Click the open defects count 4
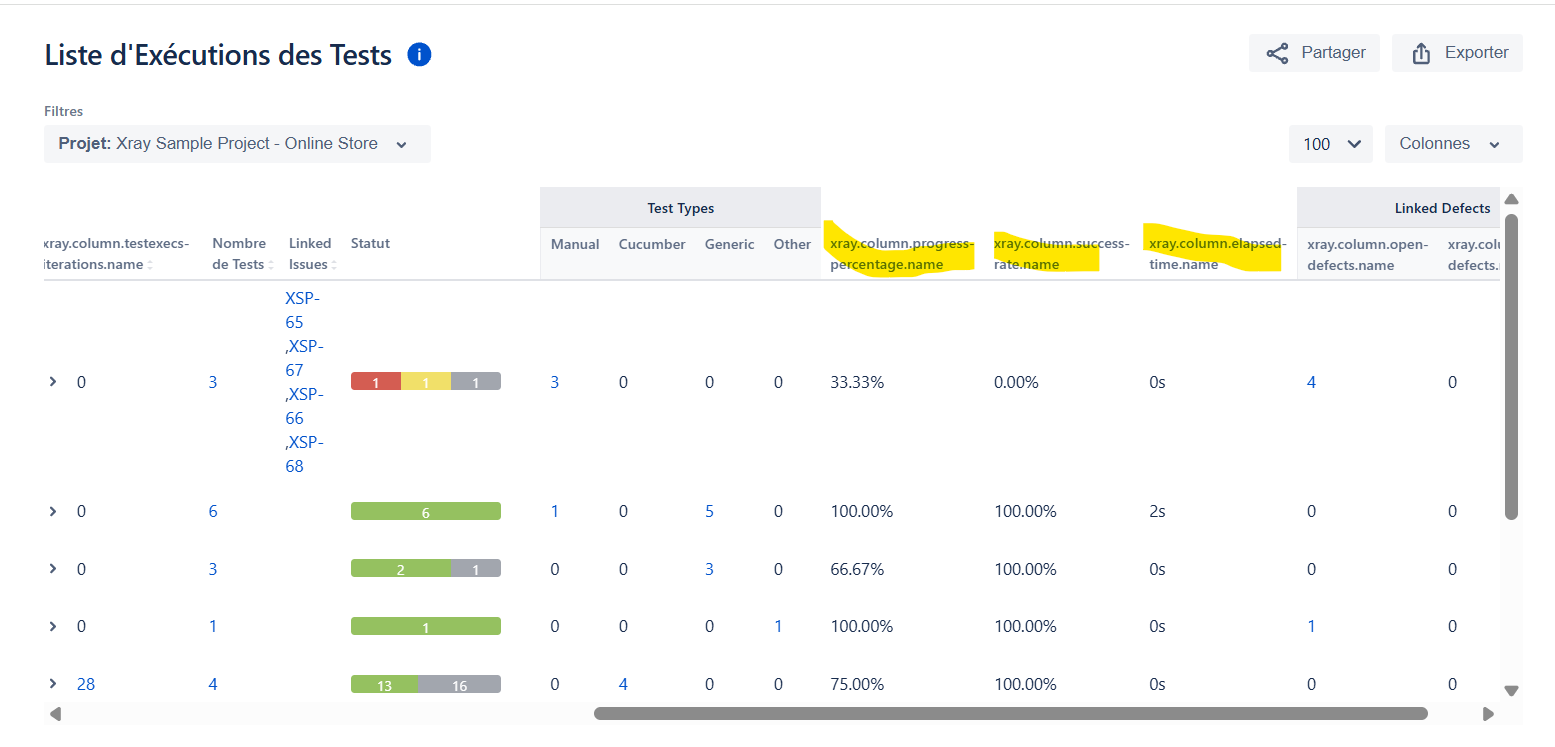Screen dimensions: 1555x747 (x=1311, y=382)
